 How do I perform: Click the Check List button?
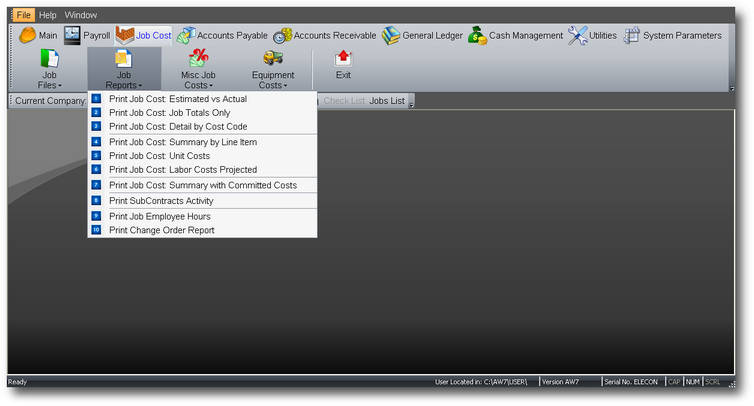[344, 101]
